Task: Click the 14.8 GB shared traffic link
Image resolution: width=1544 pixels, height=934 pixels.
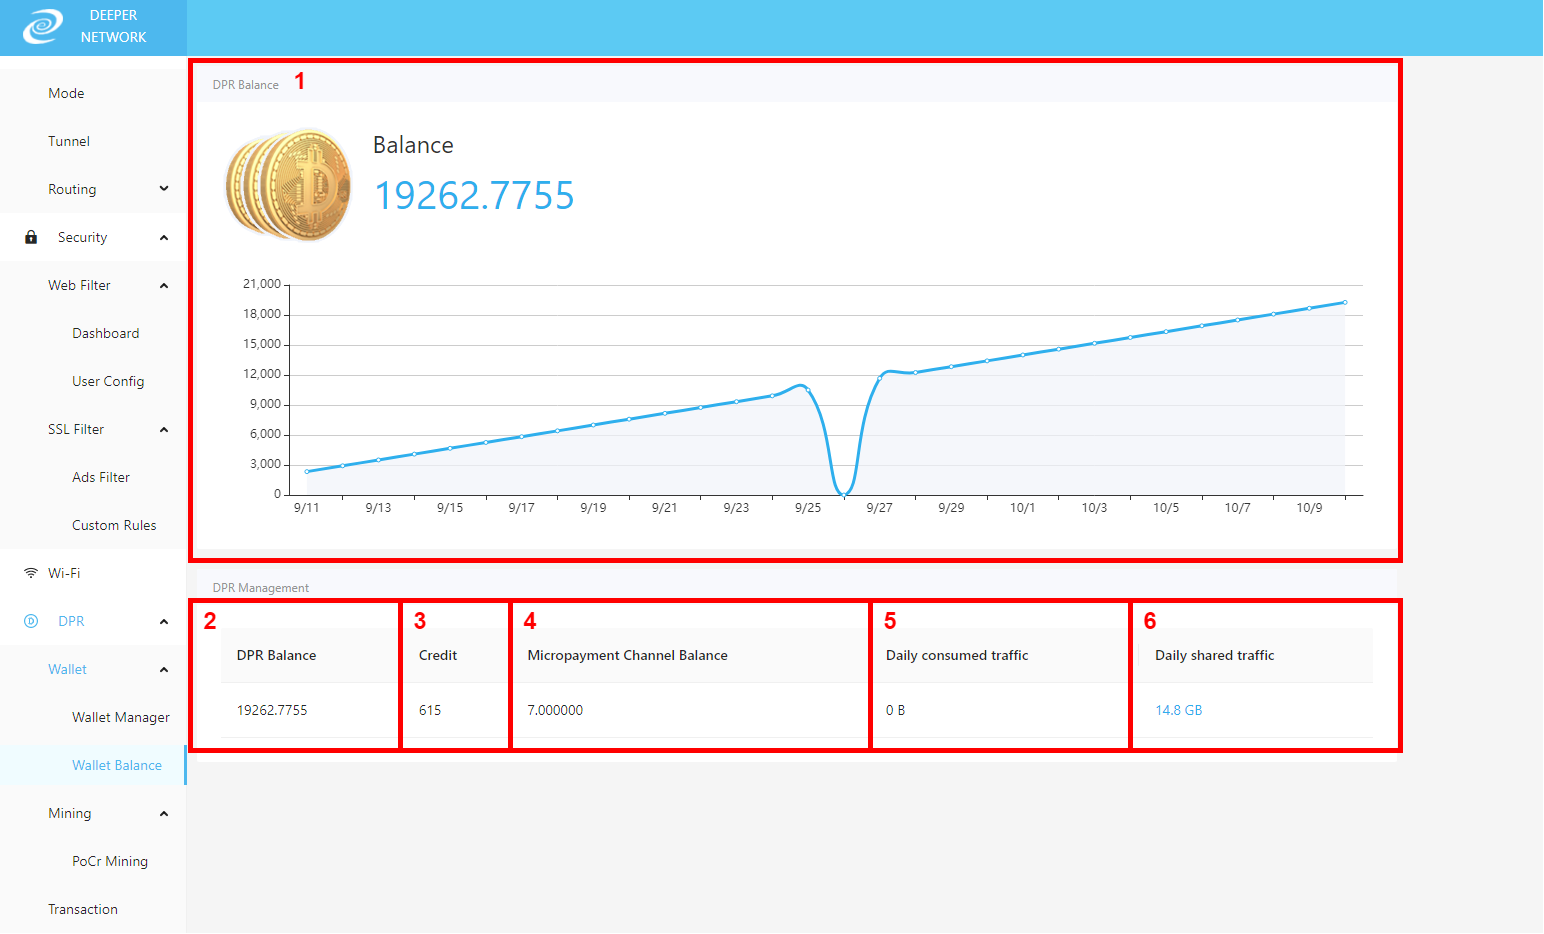Action: 1179,710
